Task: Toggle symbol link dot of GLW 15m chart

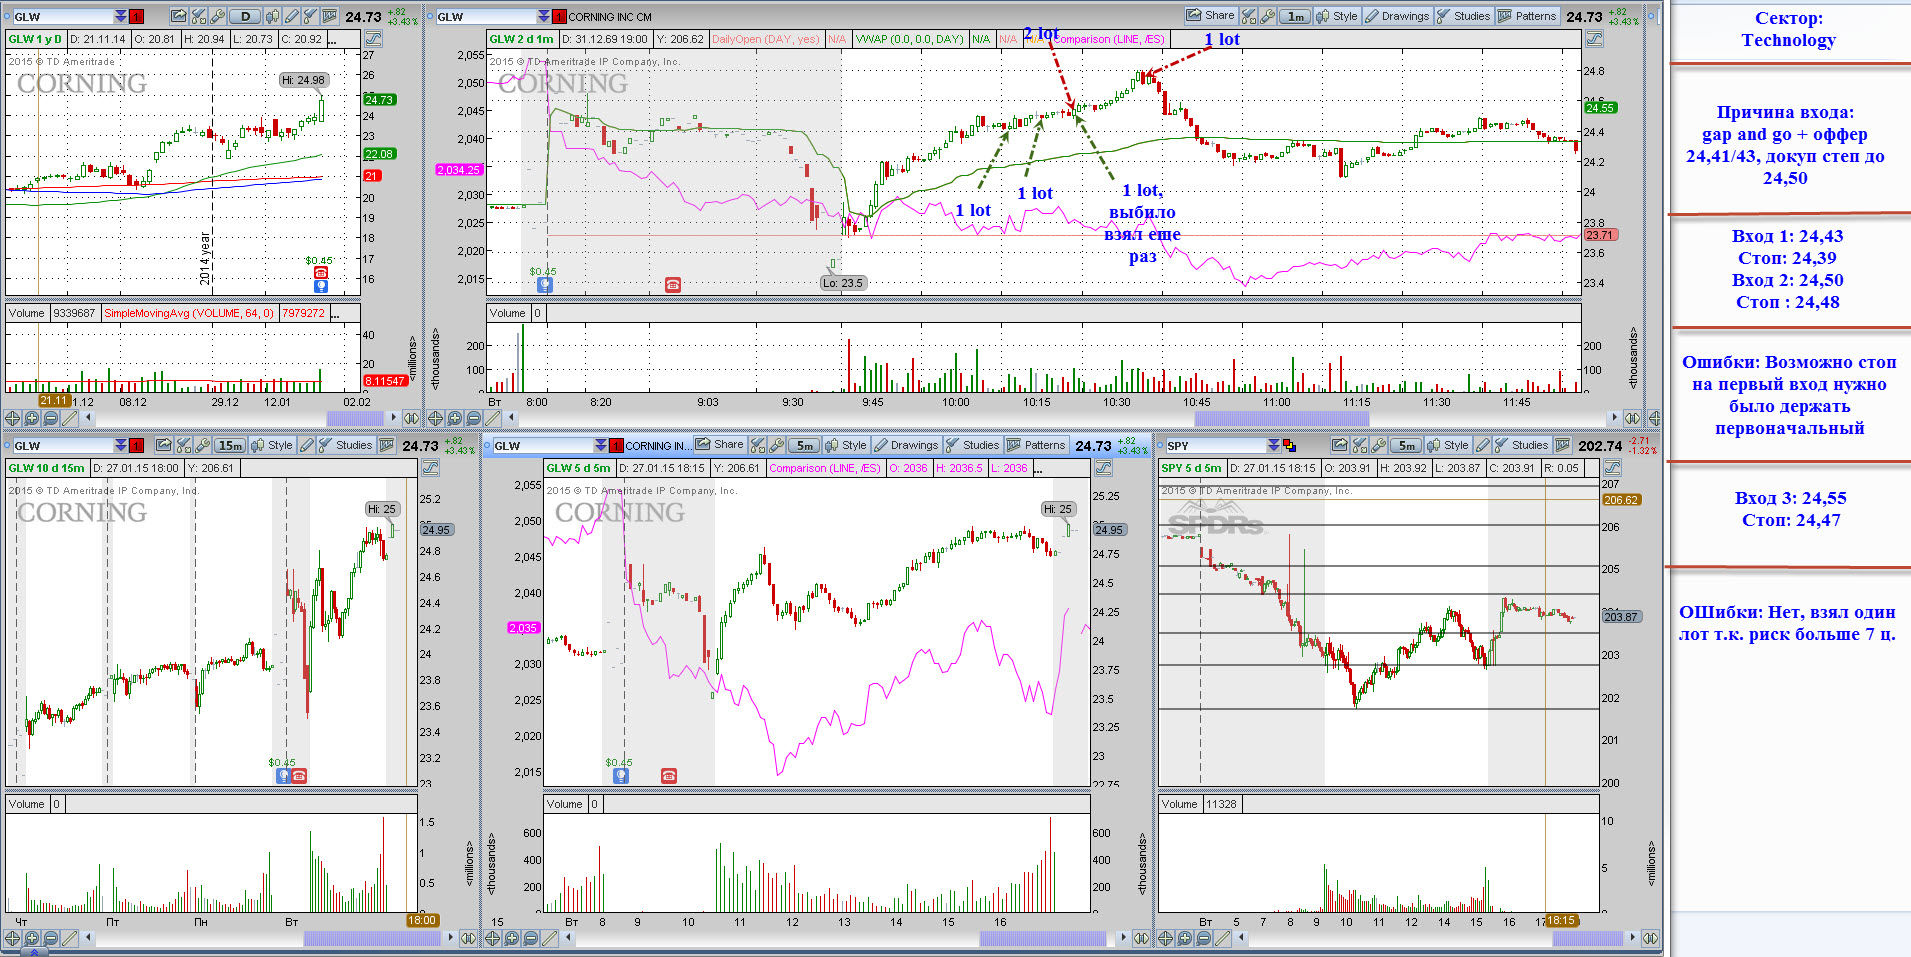Action: (7, 445)
